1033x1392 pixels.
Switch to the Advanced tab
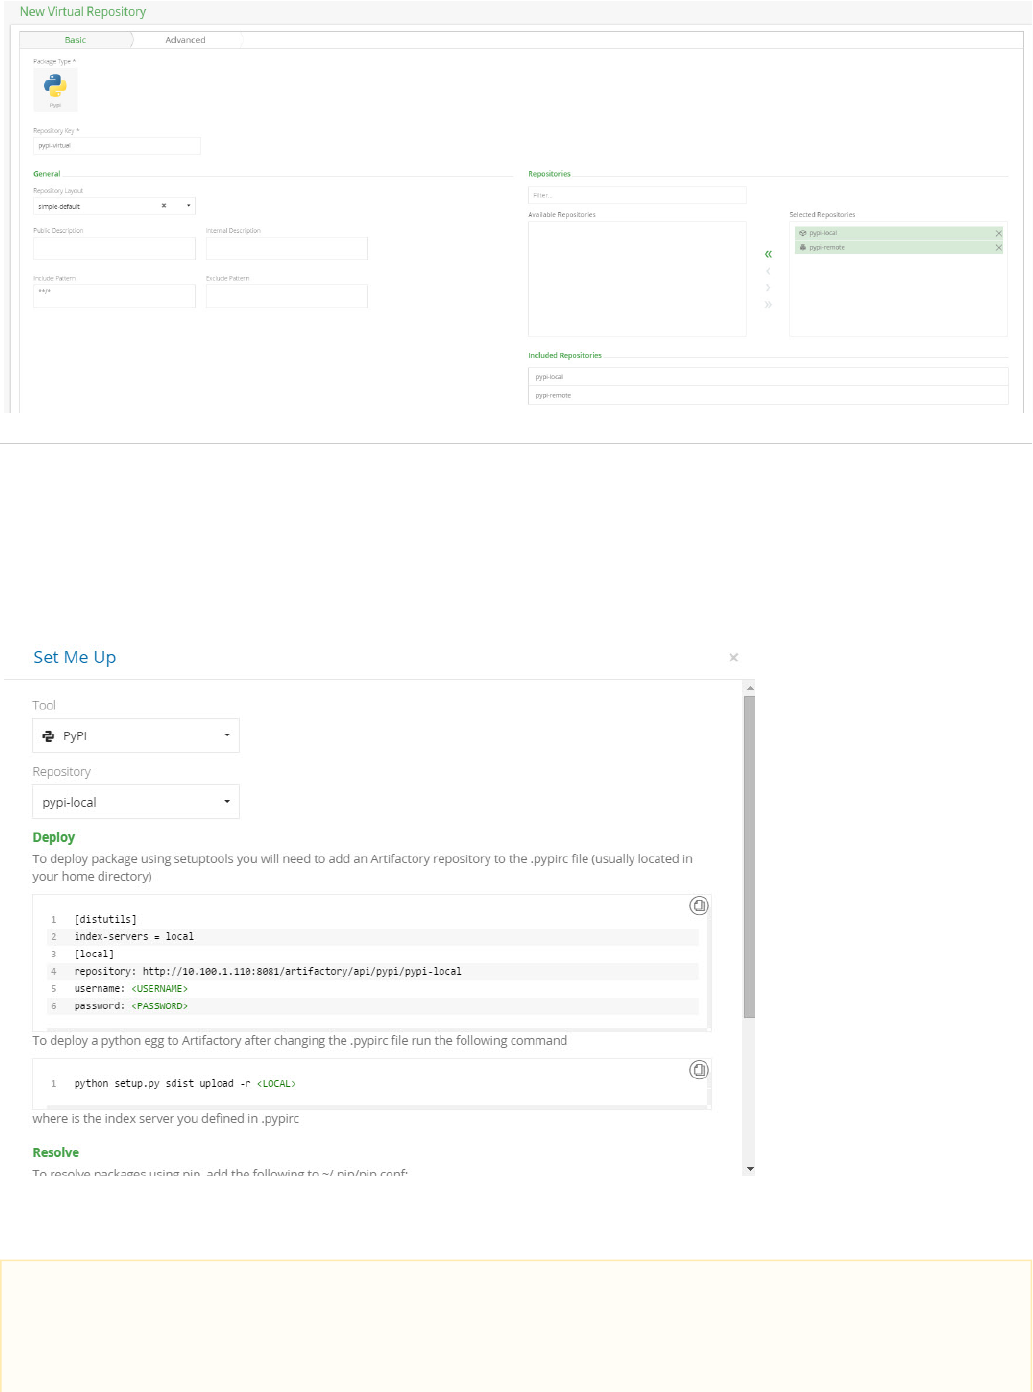pyautogui.click(x=186, y=40)
